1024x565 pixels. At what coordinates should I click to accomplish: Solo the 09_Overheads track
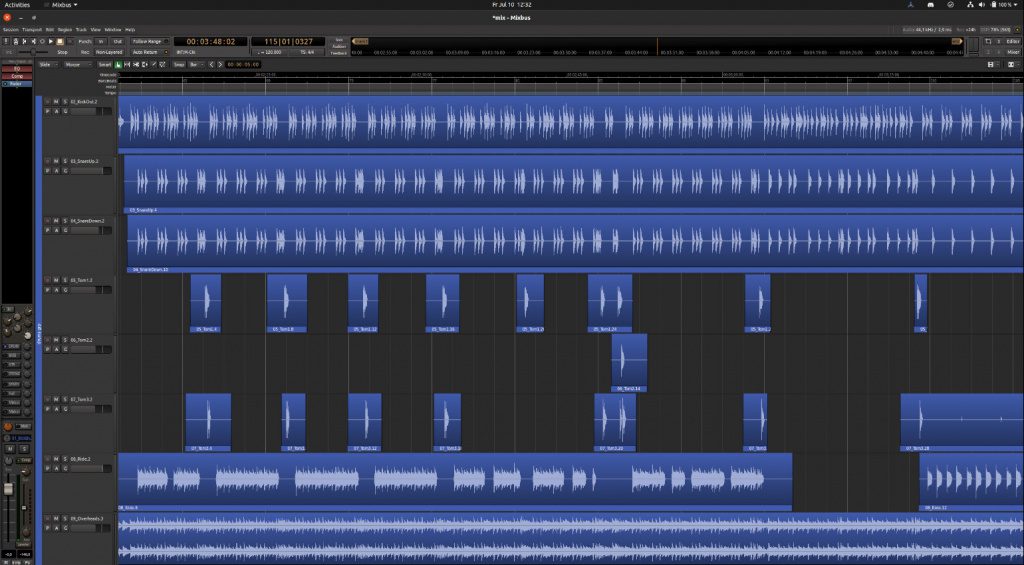tap(65, 518)
